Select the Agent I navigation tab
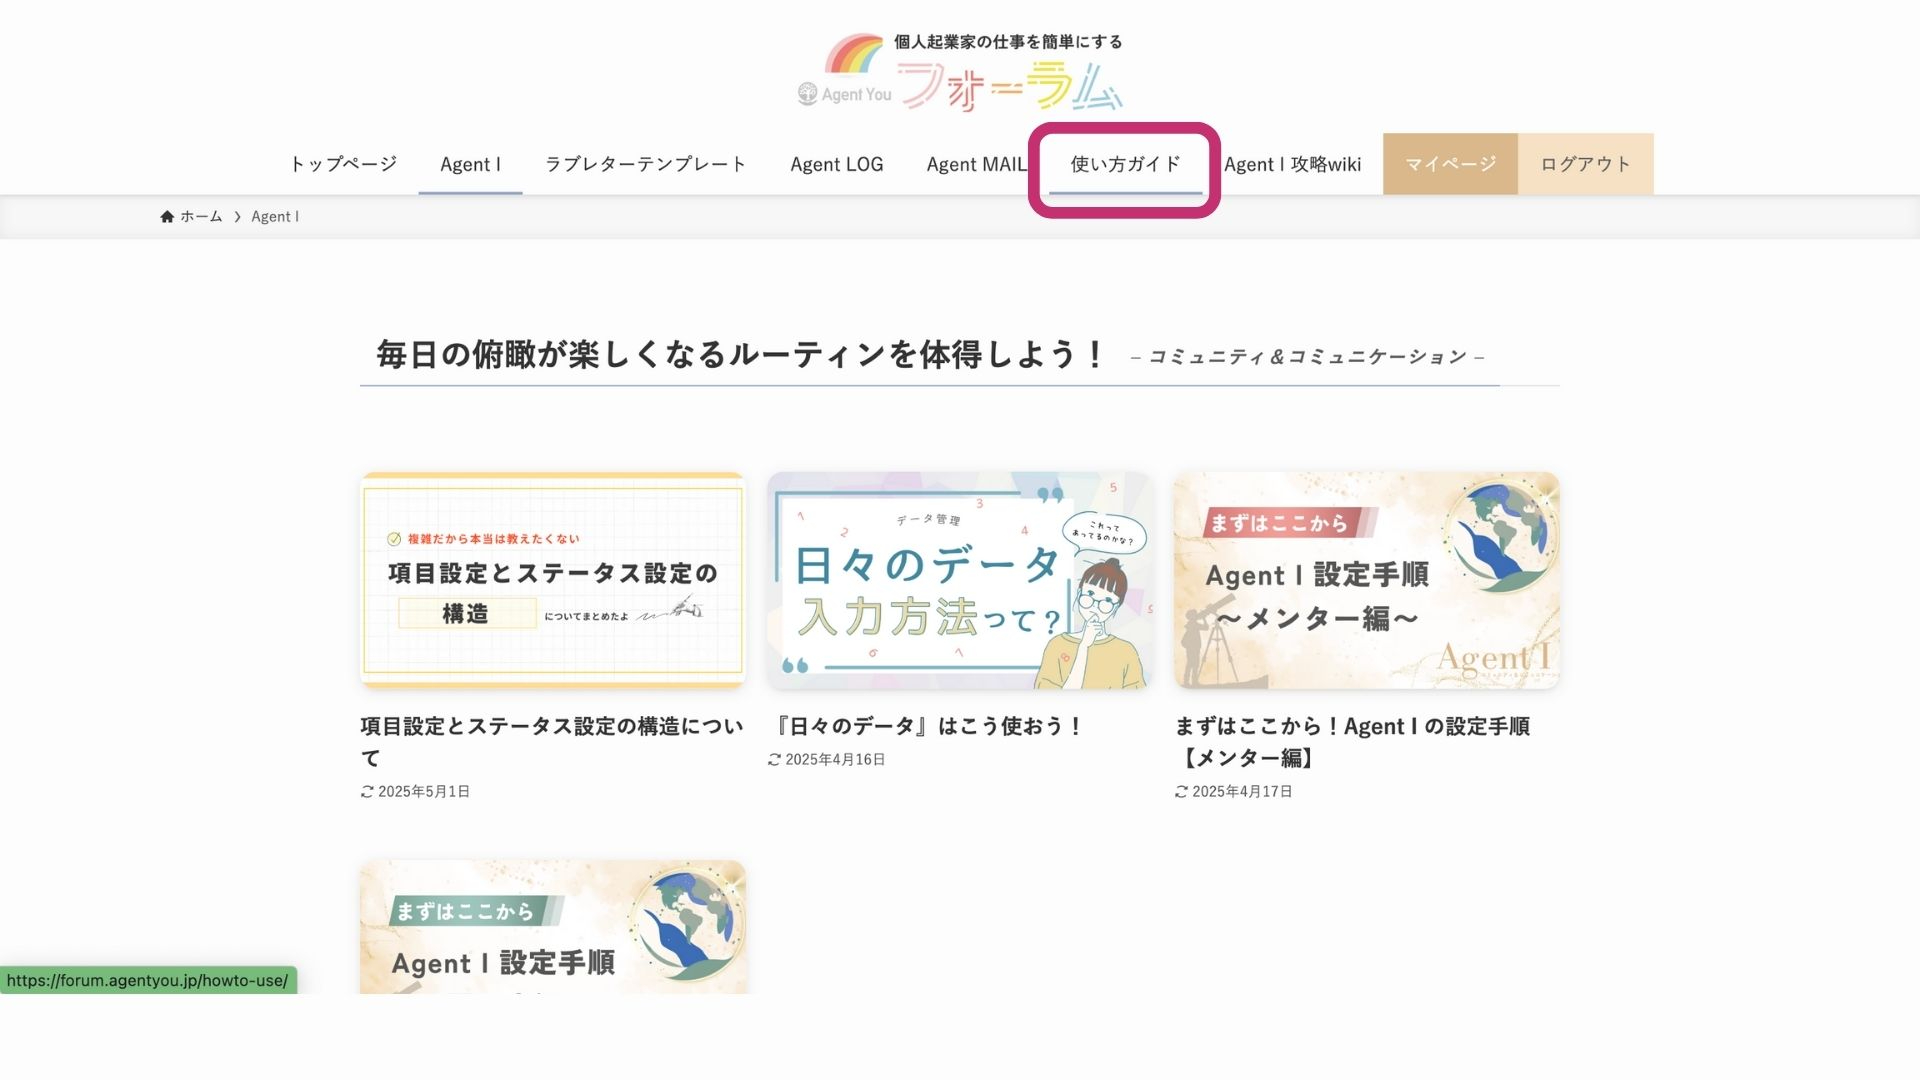The image size is (1920, 1080). point(470,164)
